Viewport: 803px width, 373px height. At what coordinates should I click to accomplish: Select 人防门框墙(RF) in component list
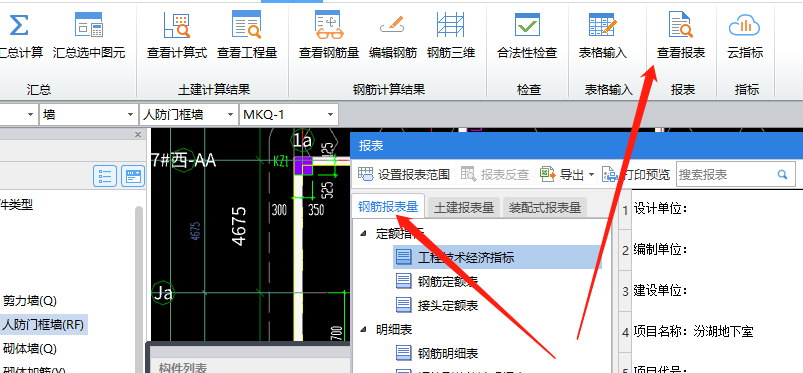(x=43, y=324)
